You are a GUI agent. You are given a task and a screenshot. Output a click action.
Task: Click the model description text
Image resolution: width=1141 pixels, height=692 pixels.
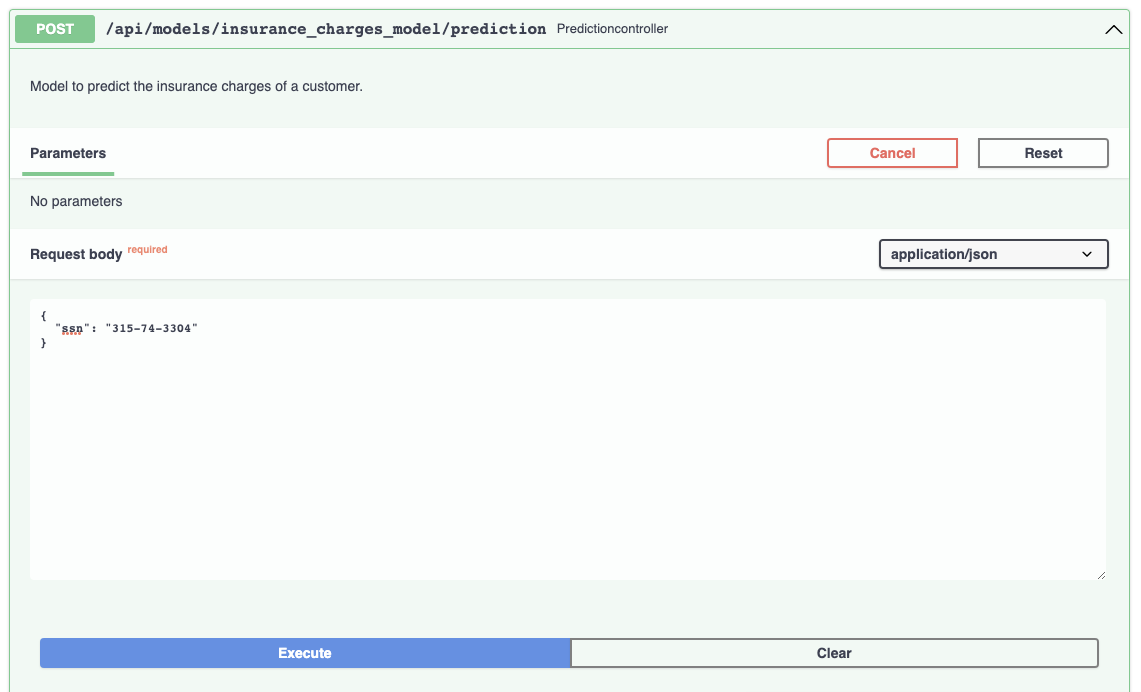point(196,86)
